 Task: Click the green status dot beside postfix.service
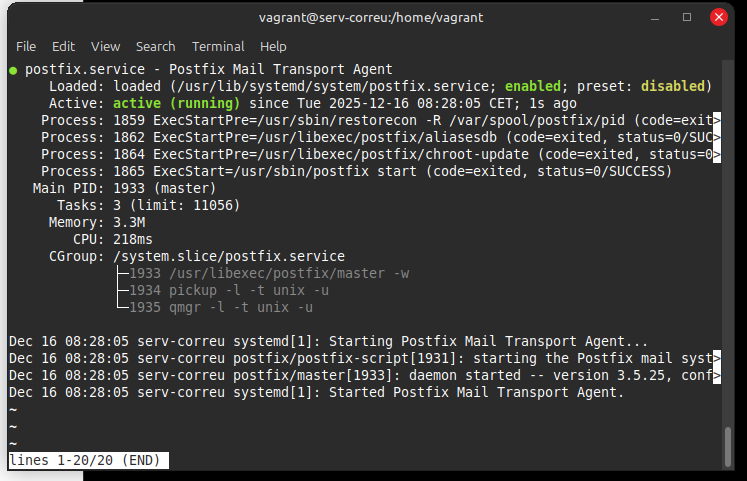pos(12,70)
